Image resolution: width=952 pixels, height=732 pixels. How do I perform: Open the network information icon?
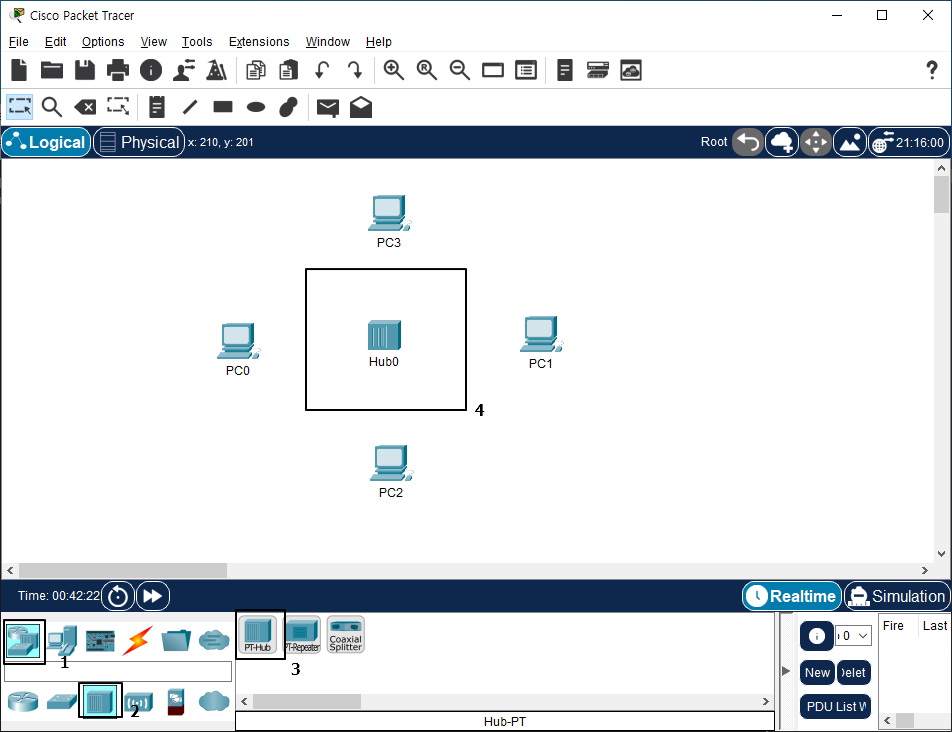click(x=151, y=70)
